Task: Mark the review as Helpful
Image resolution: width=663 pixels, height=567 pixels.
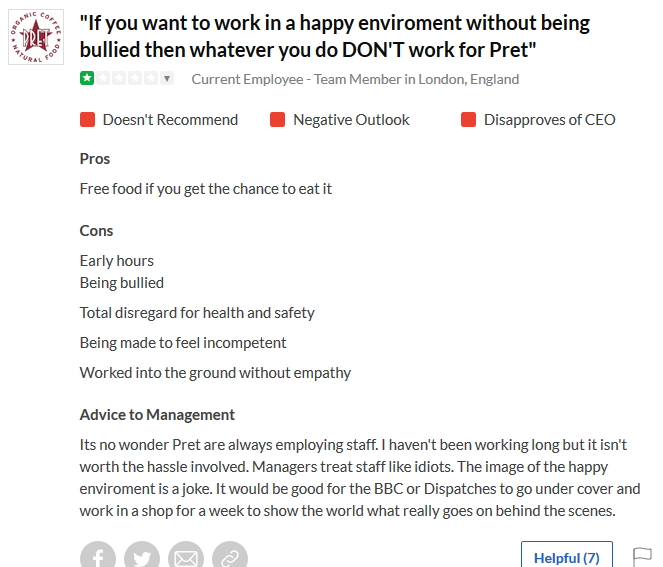Action: coord(566,557)
